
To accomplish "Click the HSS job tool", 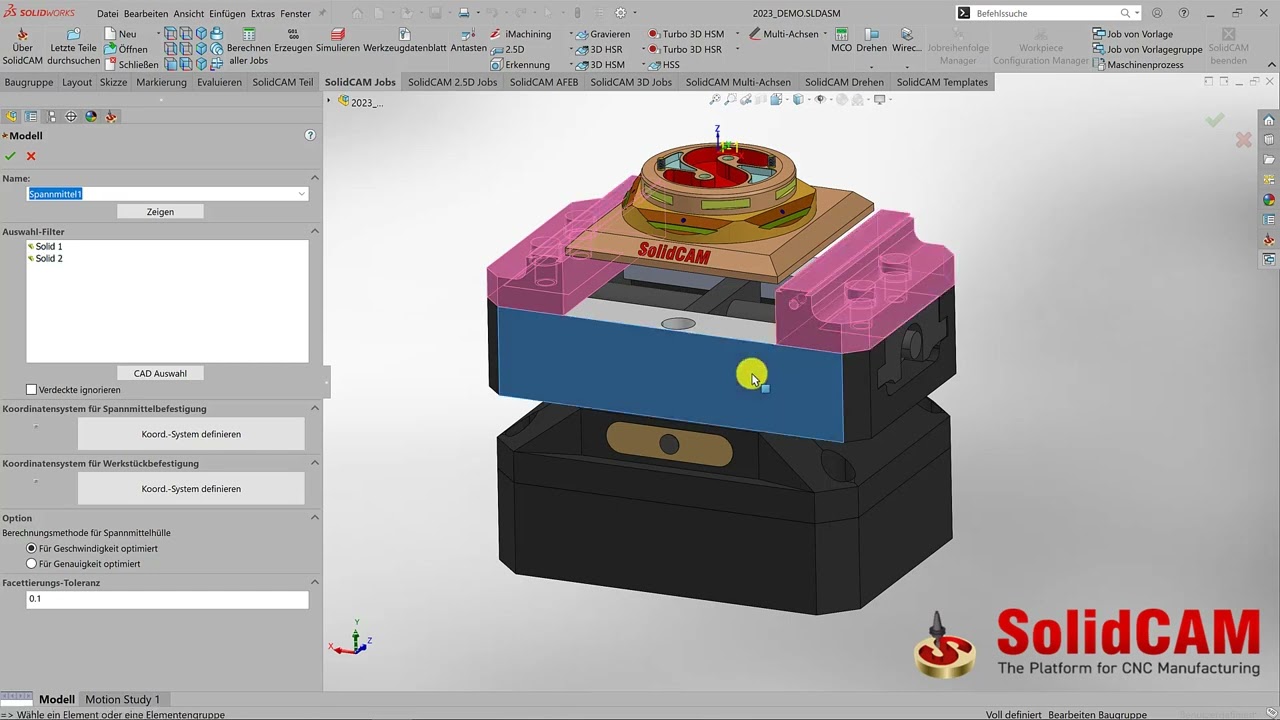I will click(x=664, y=65).
